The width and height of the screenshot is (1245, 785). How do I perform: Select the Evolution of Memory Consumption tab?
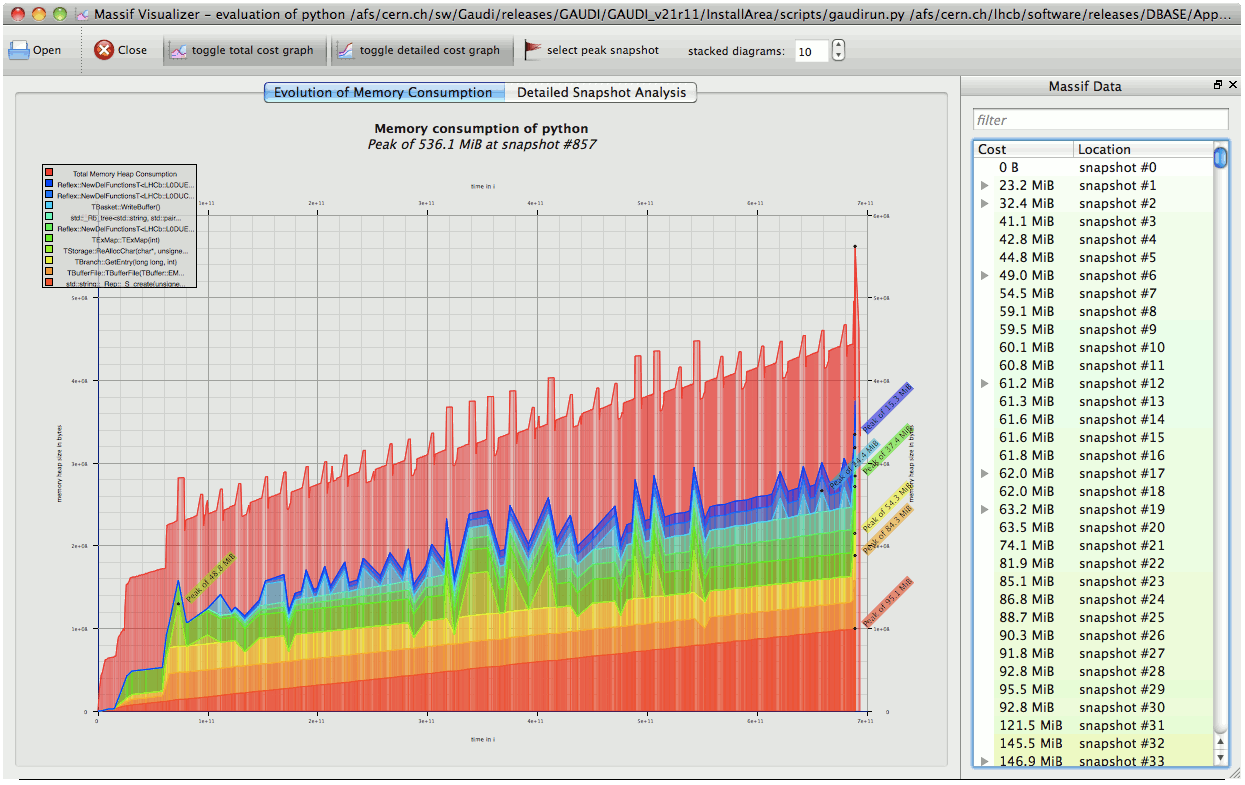[384, 92]
